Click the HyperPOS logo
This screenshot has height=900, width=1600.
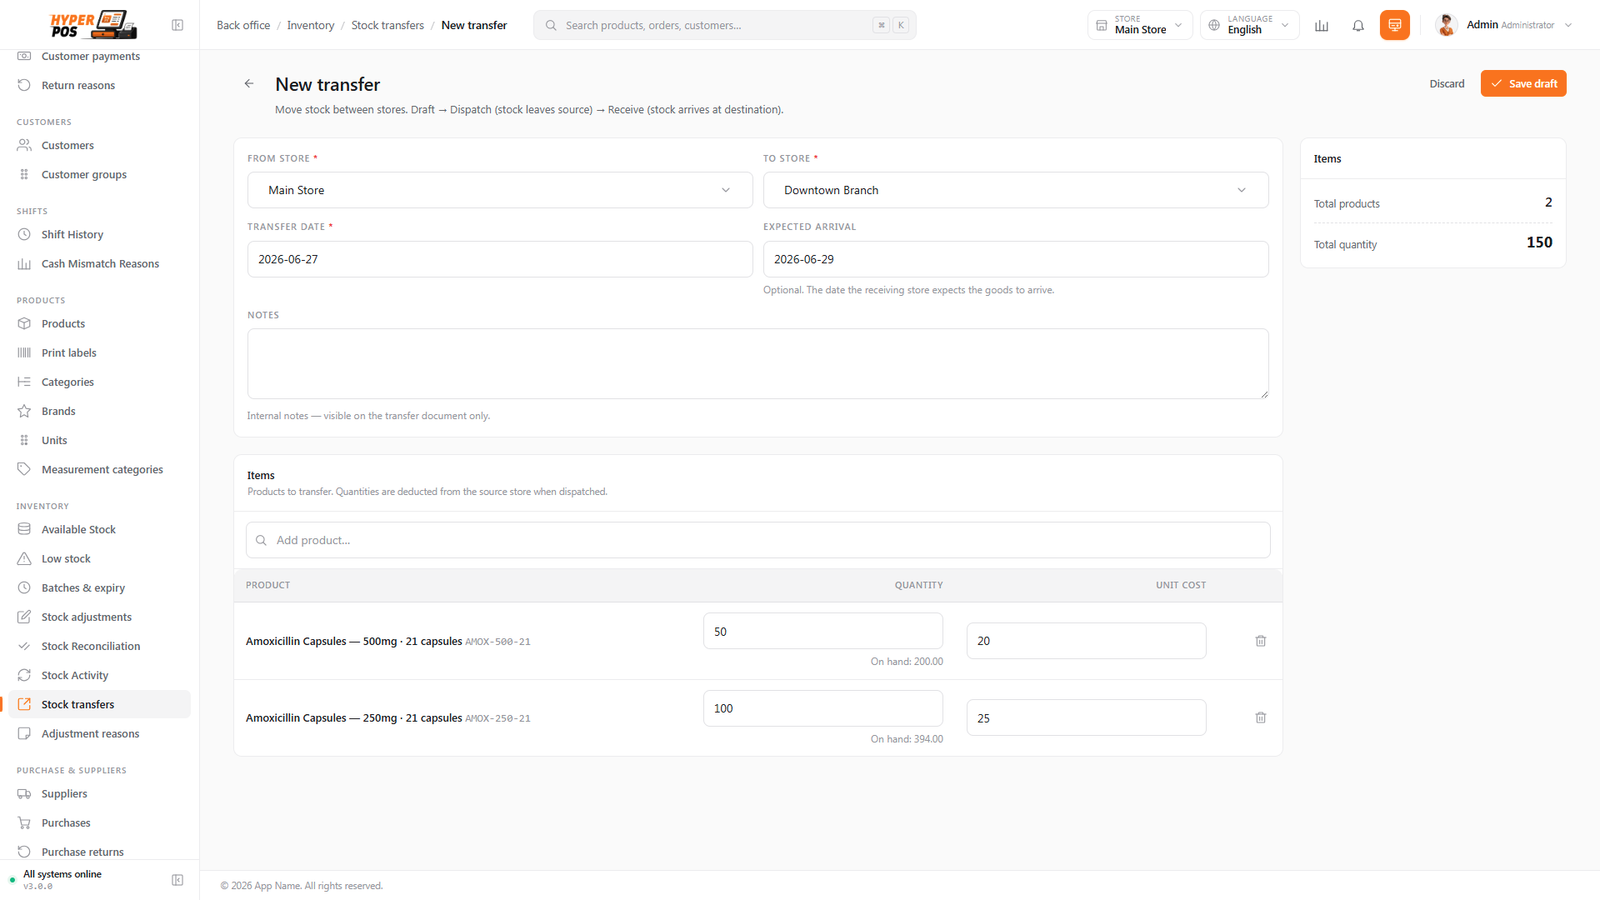[93, 25]
